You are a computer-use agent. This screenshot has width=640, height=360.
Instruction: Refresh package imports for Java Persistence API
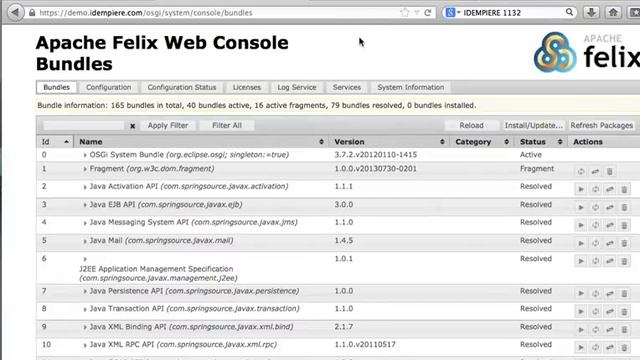(x=596, y=293)
